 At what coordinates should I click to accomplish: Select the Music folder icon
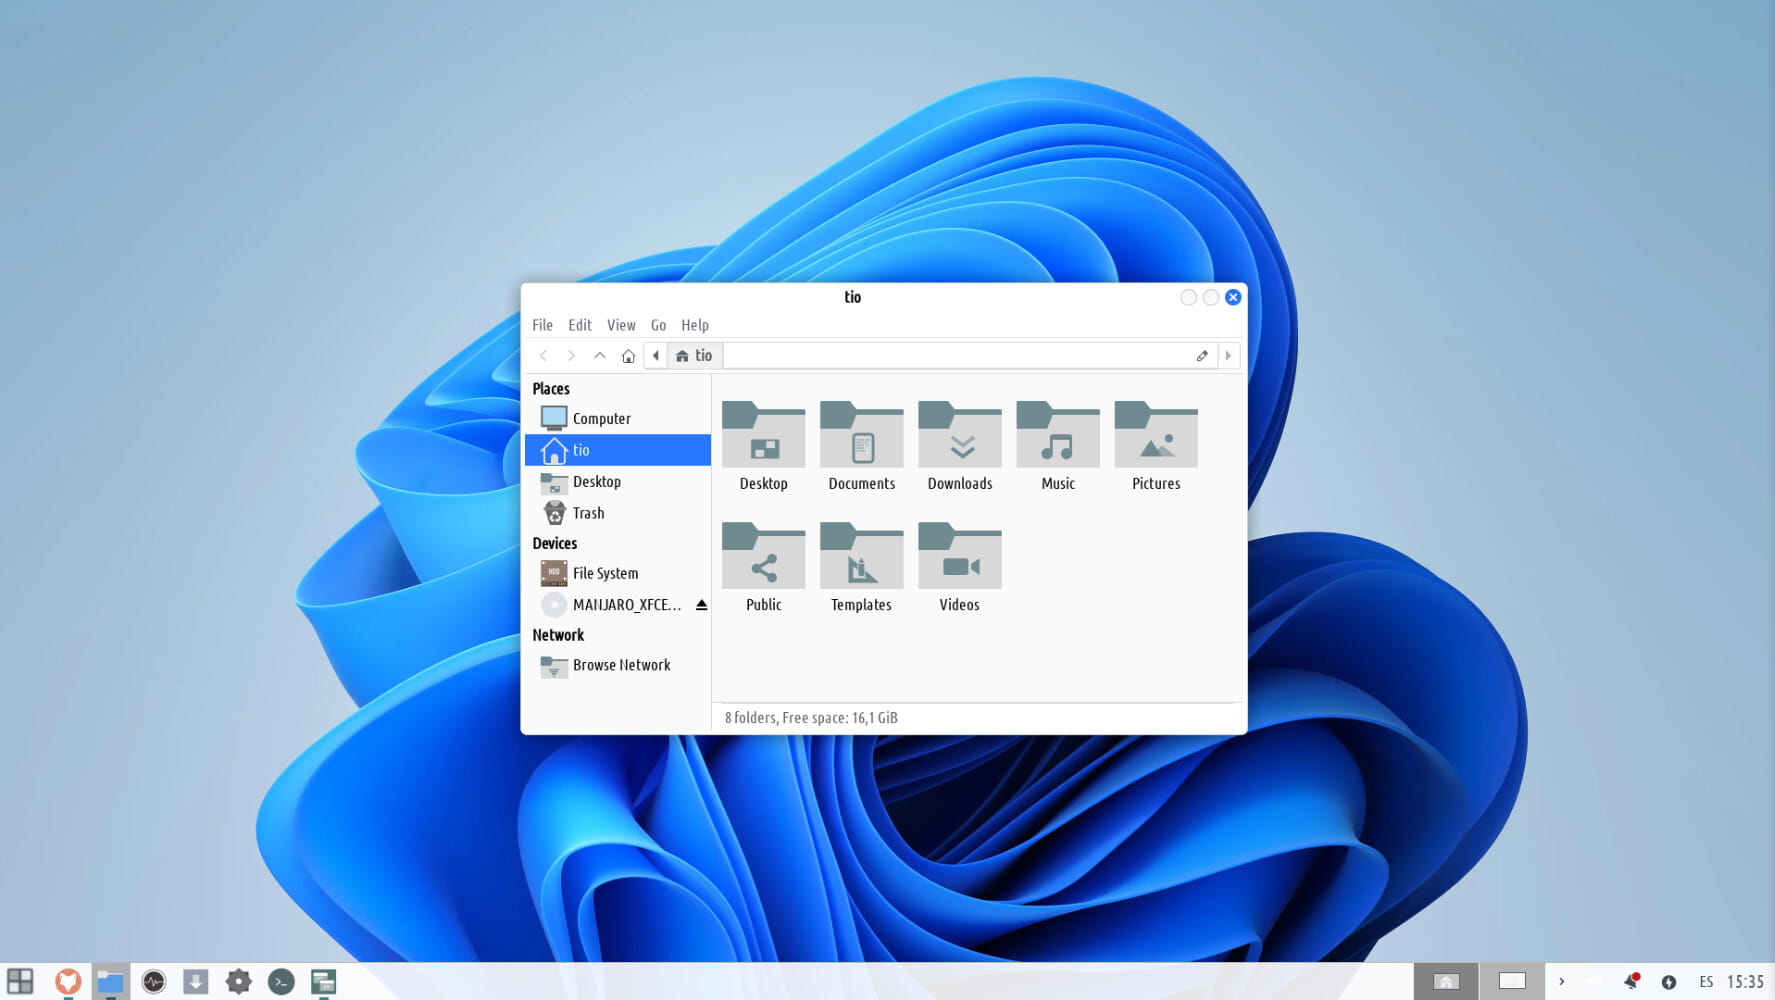(1057, 436)
